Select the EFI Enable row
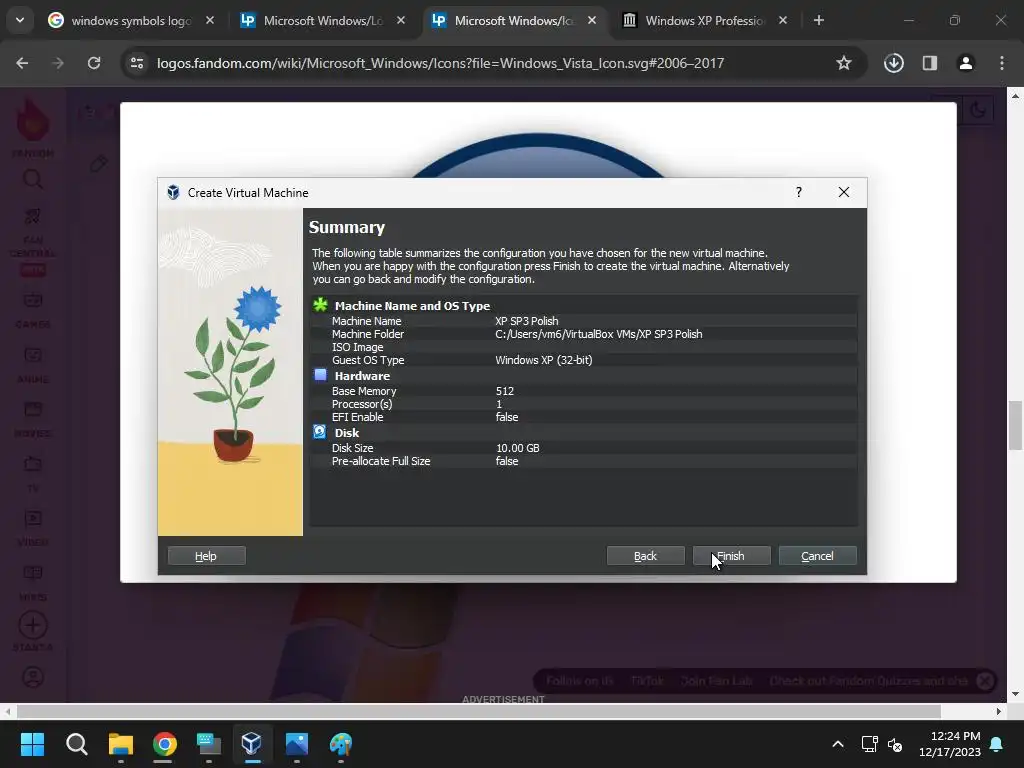 coord(583,417)
